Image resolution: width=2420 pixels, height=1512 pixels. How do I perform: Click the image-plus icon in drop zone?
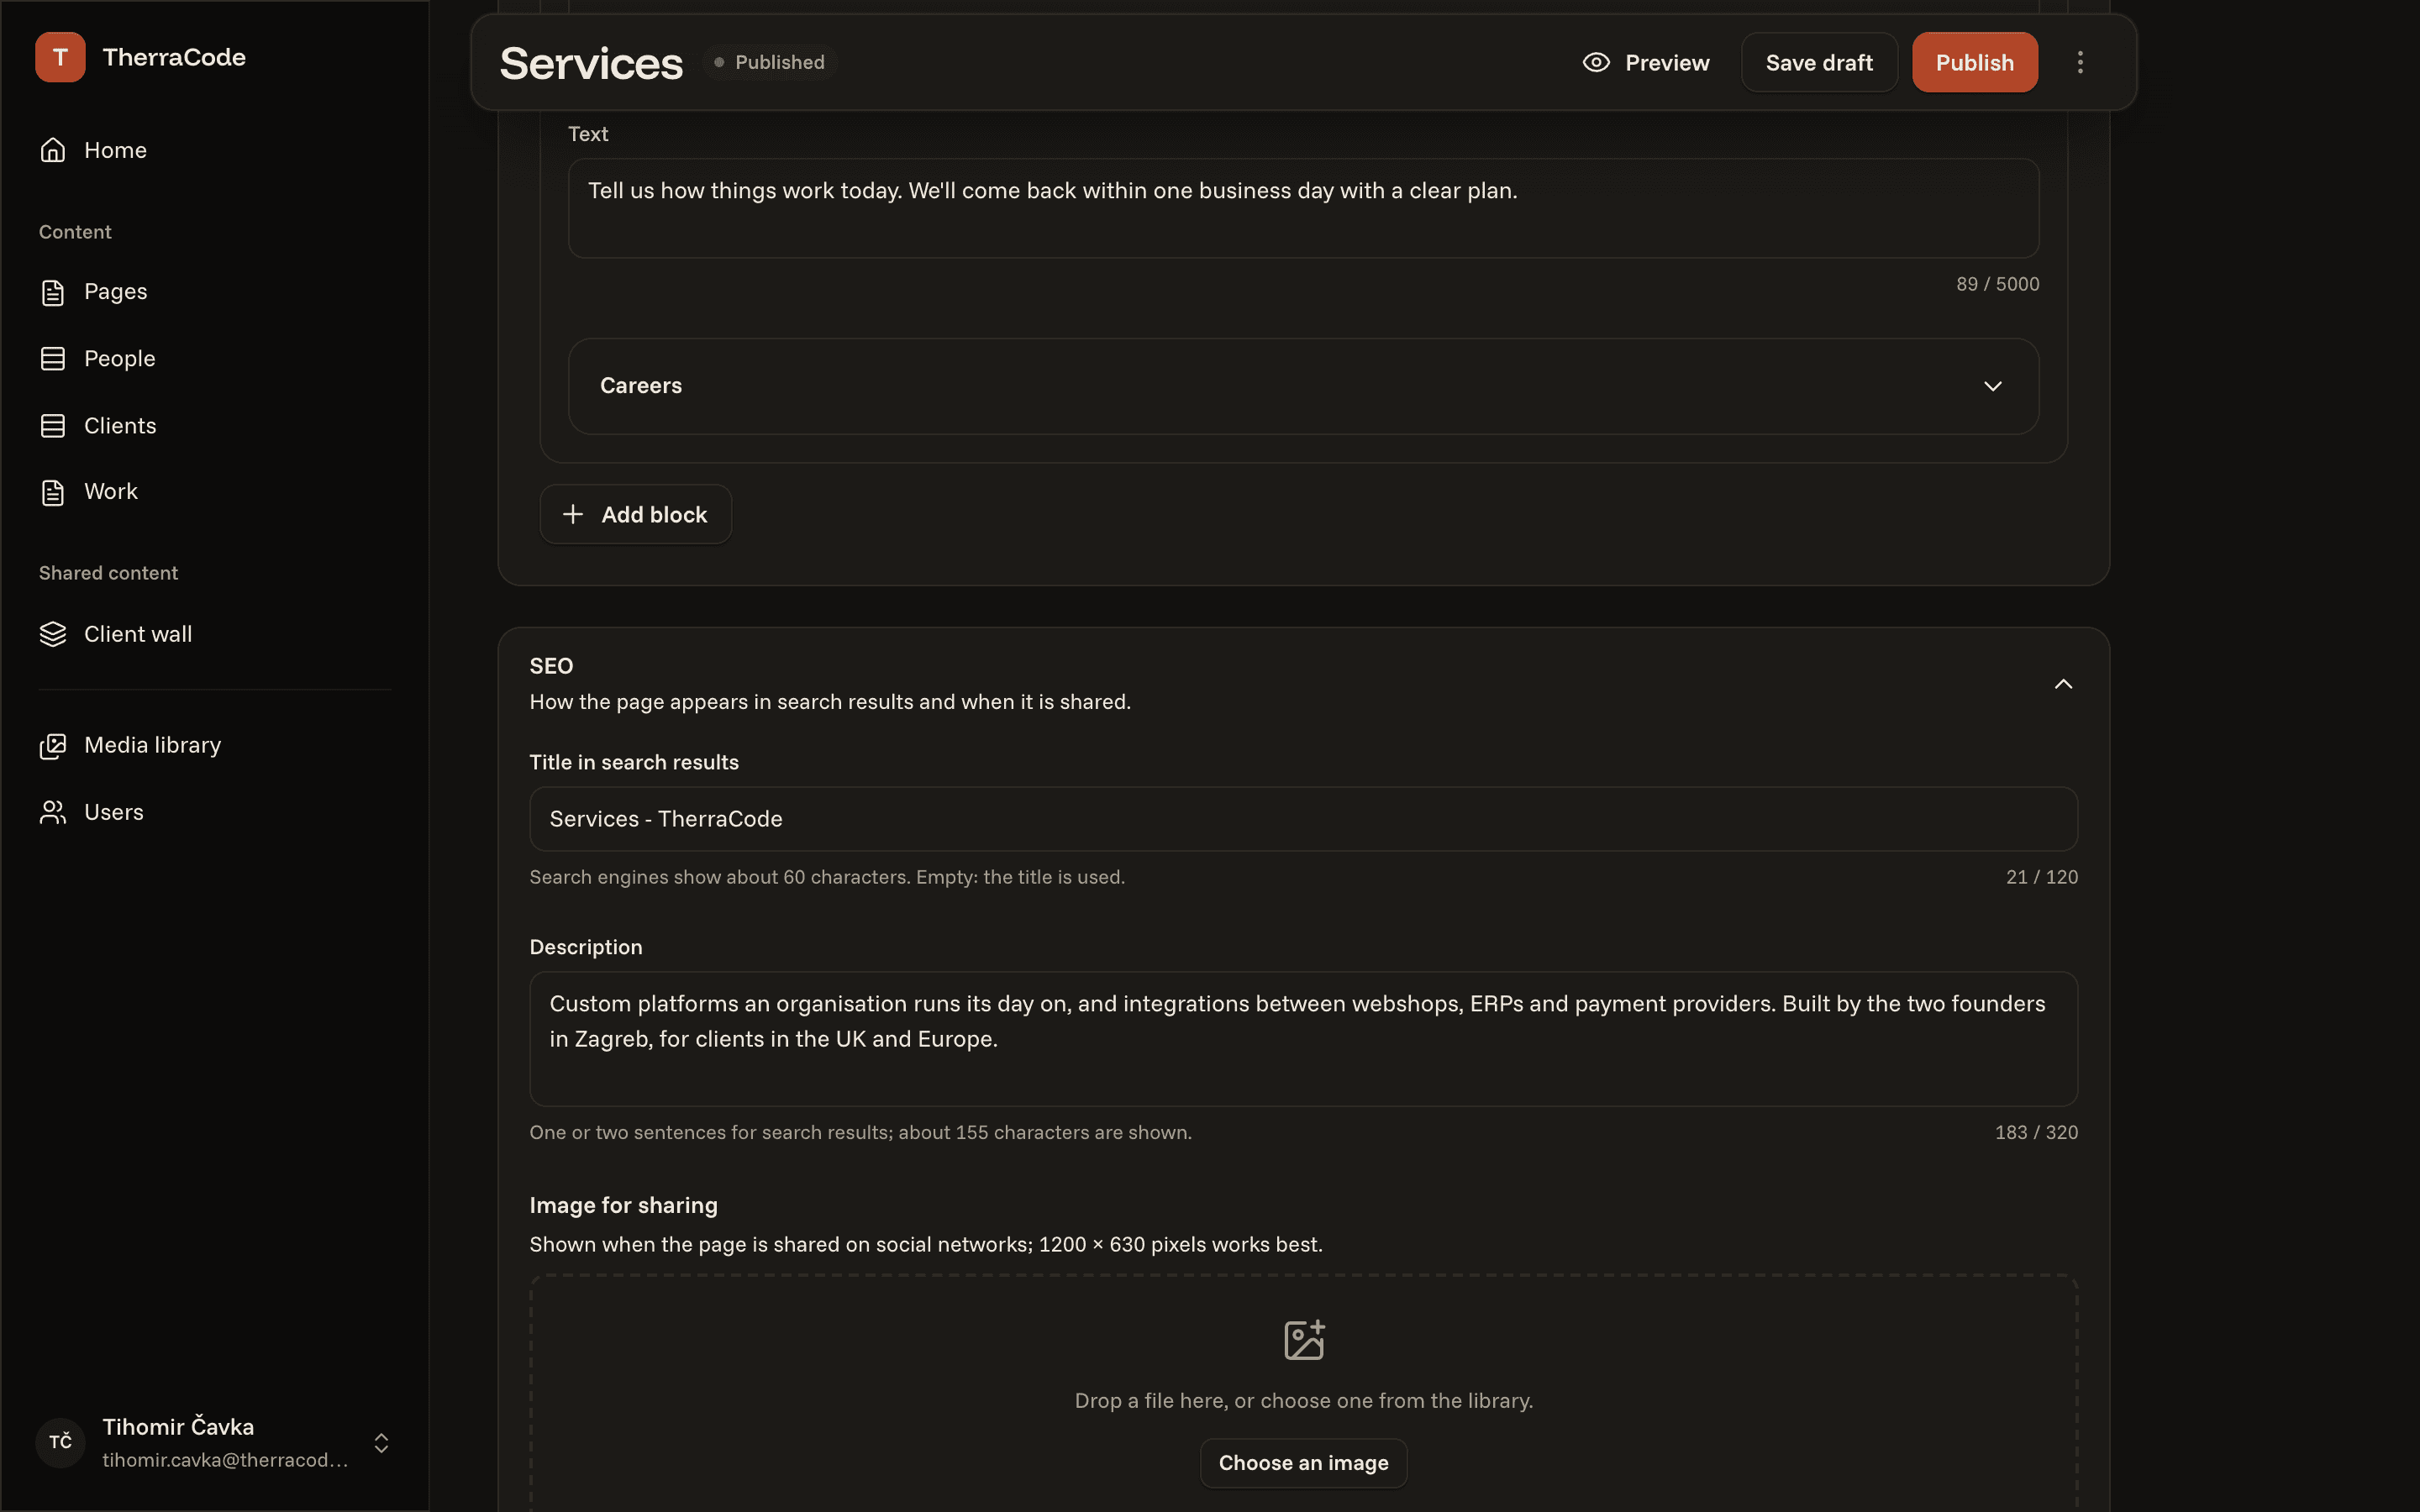coord(1304,1340)
